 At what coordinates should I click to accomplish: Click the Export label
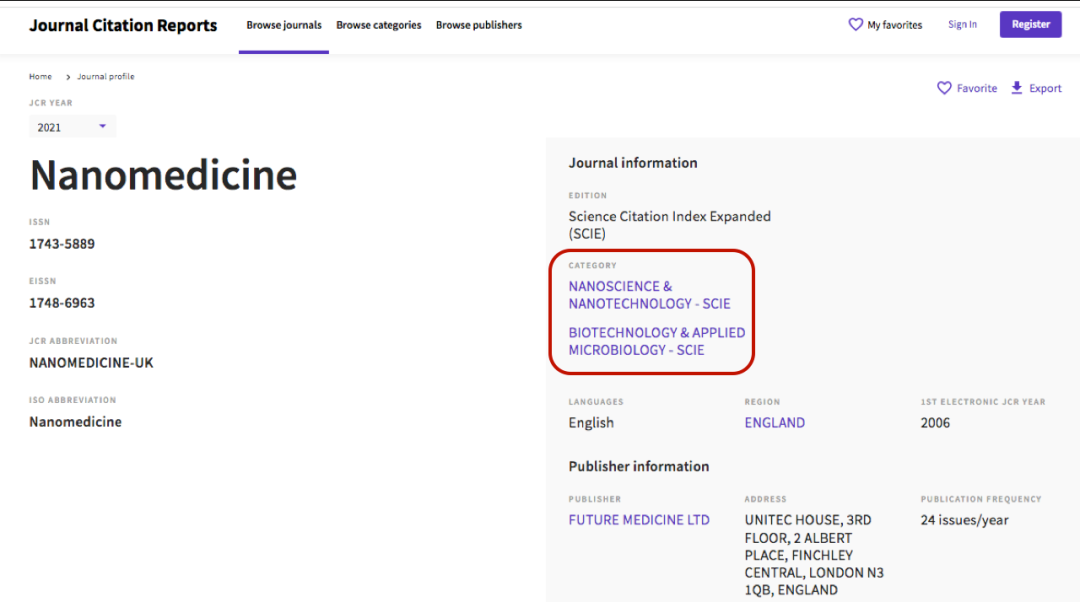(x=1045, y=88)
